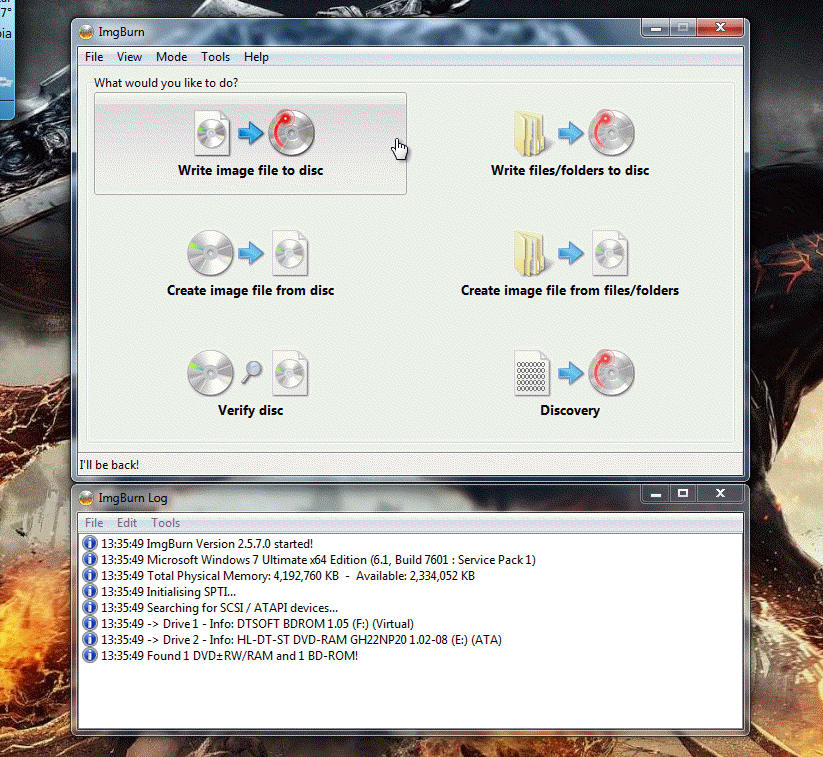Open the View menu in ImgBurn
Image resolution: width=823 pixels, height=757 pixels.
pyautogui.click(x=129, y=57)
